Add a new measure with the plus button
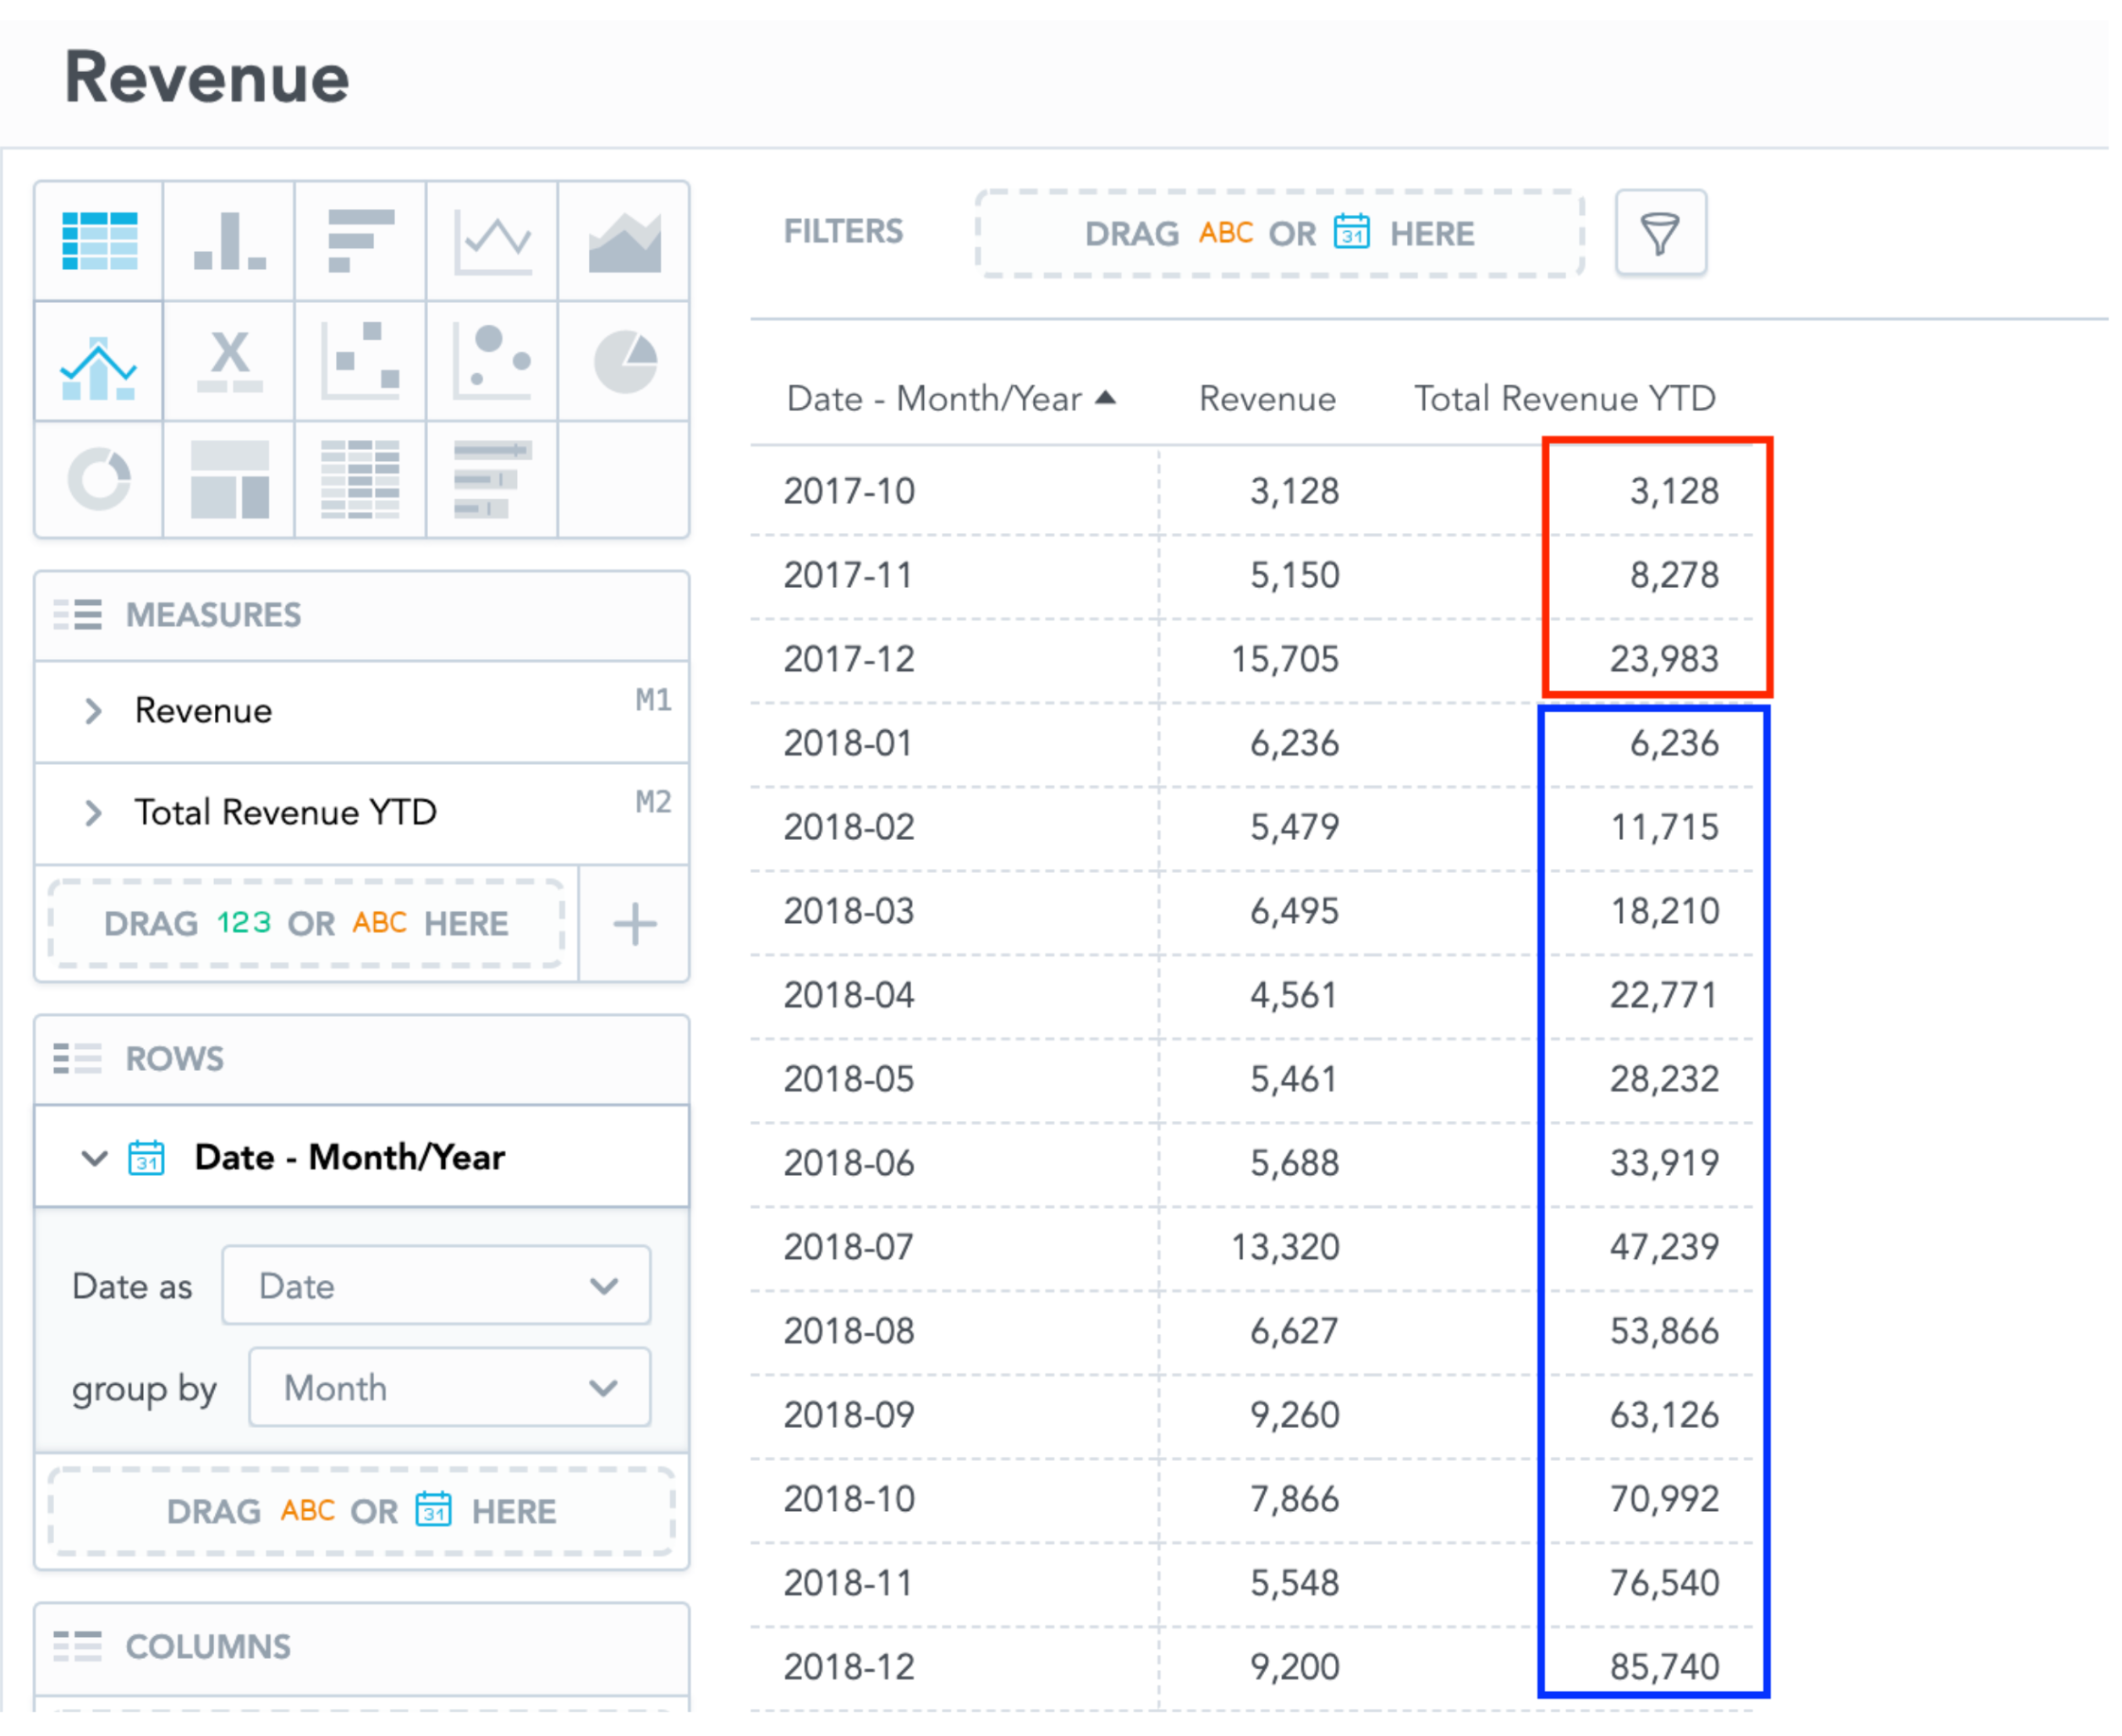2122x1736 pixels. 634,923
